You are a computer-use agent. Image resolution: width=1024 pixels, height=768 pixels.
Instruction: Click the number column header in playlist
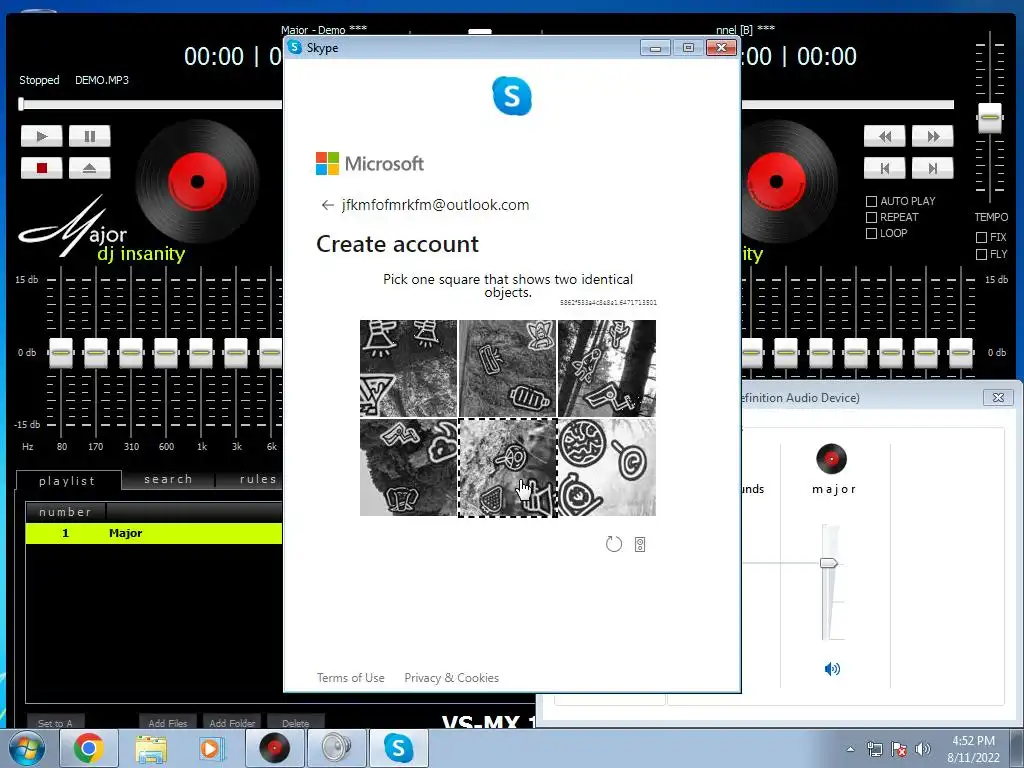pos(65,511)
